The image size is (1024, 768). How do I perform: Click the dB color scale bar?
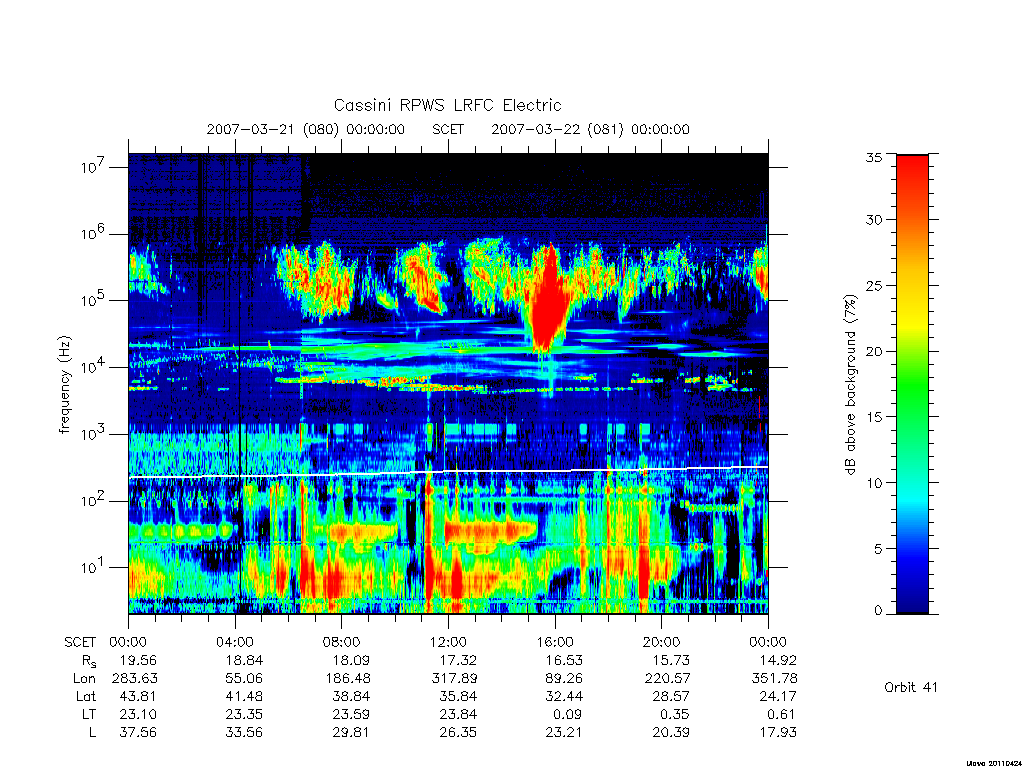point(912,384)
